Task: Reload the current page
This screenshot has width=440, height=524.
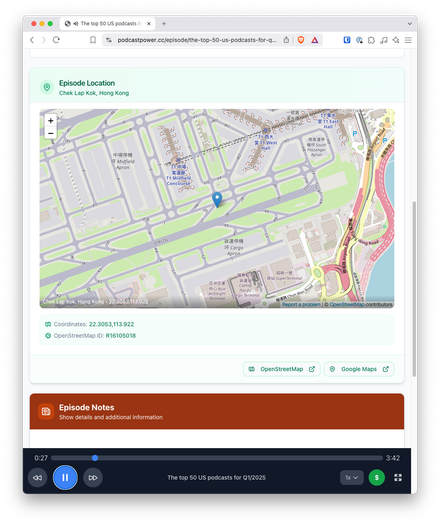Action: (x=56, y=40)
